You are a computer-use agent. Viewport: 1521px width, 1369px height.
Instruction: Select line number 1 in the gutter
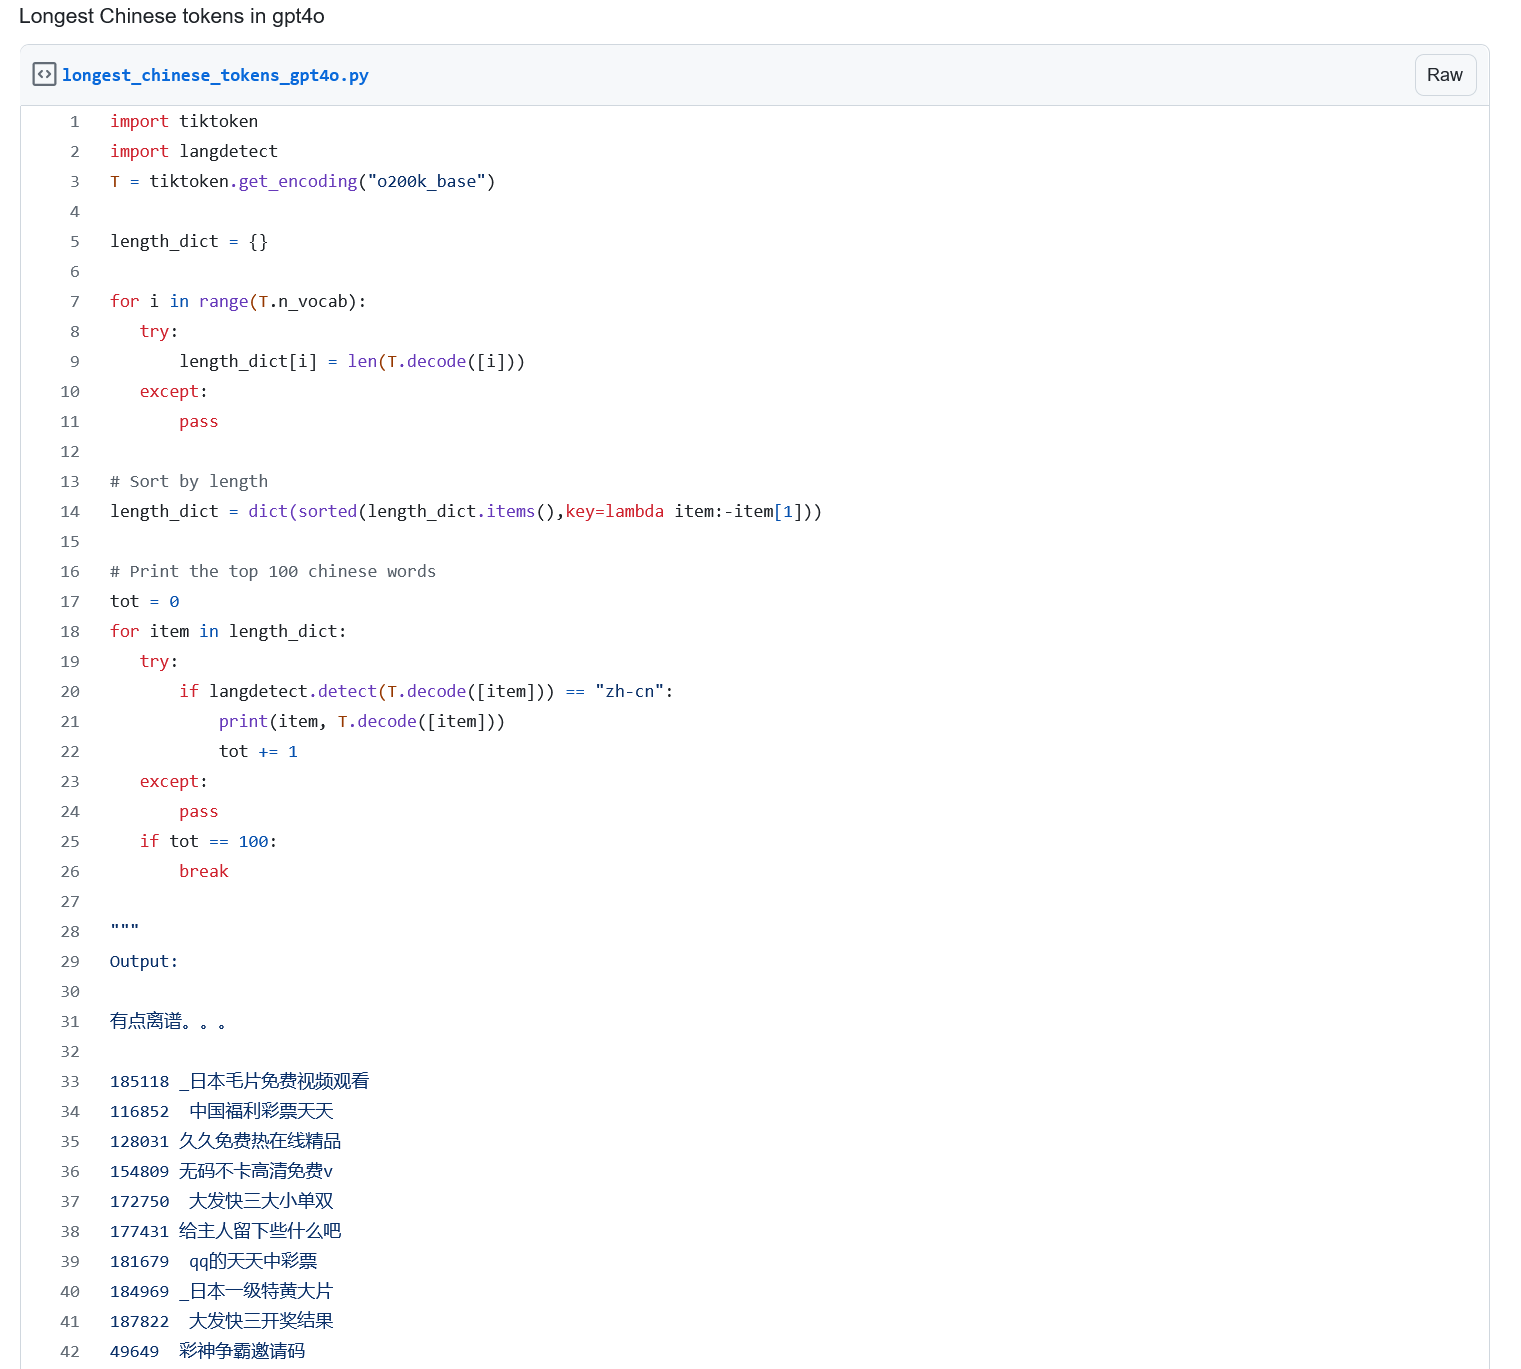(75, 121)
